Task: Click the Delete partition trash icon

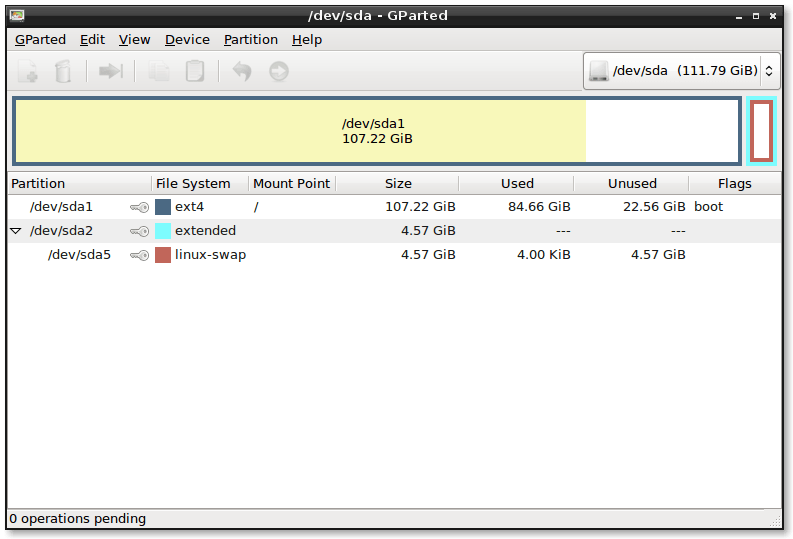Action: click(63, 71)
